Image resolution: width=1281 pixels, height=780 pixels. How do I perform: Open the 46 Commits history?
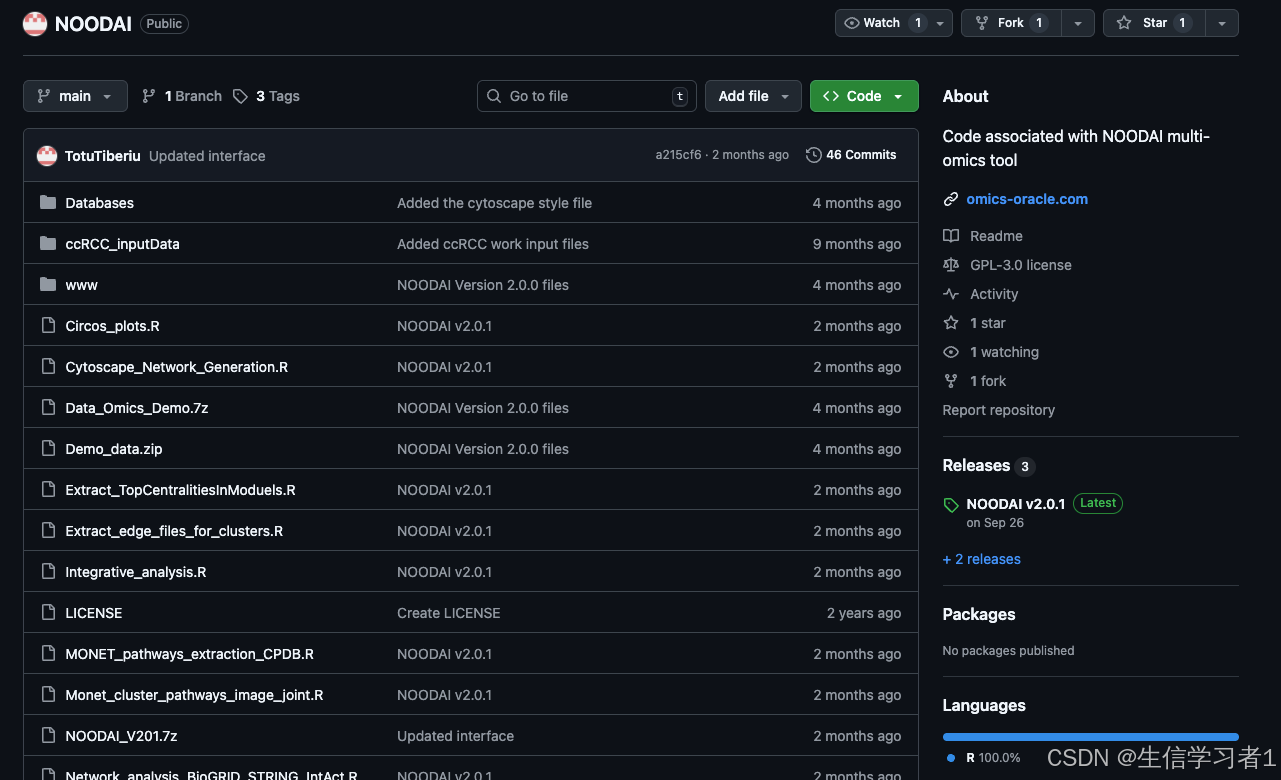click(x=851, y=155)
